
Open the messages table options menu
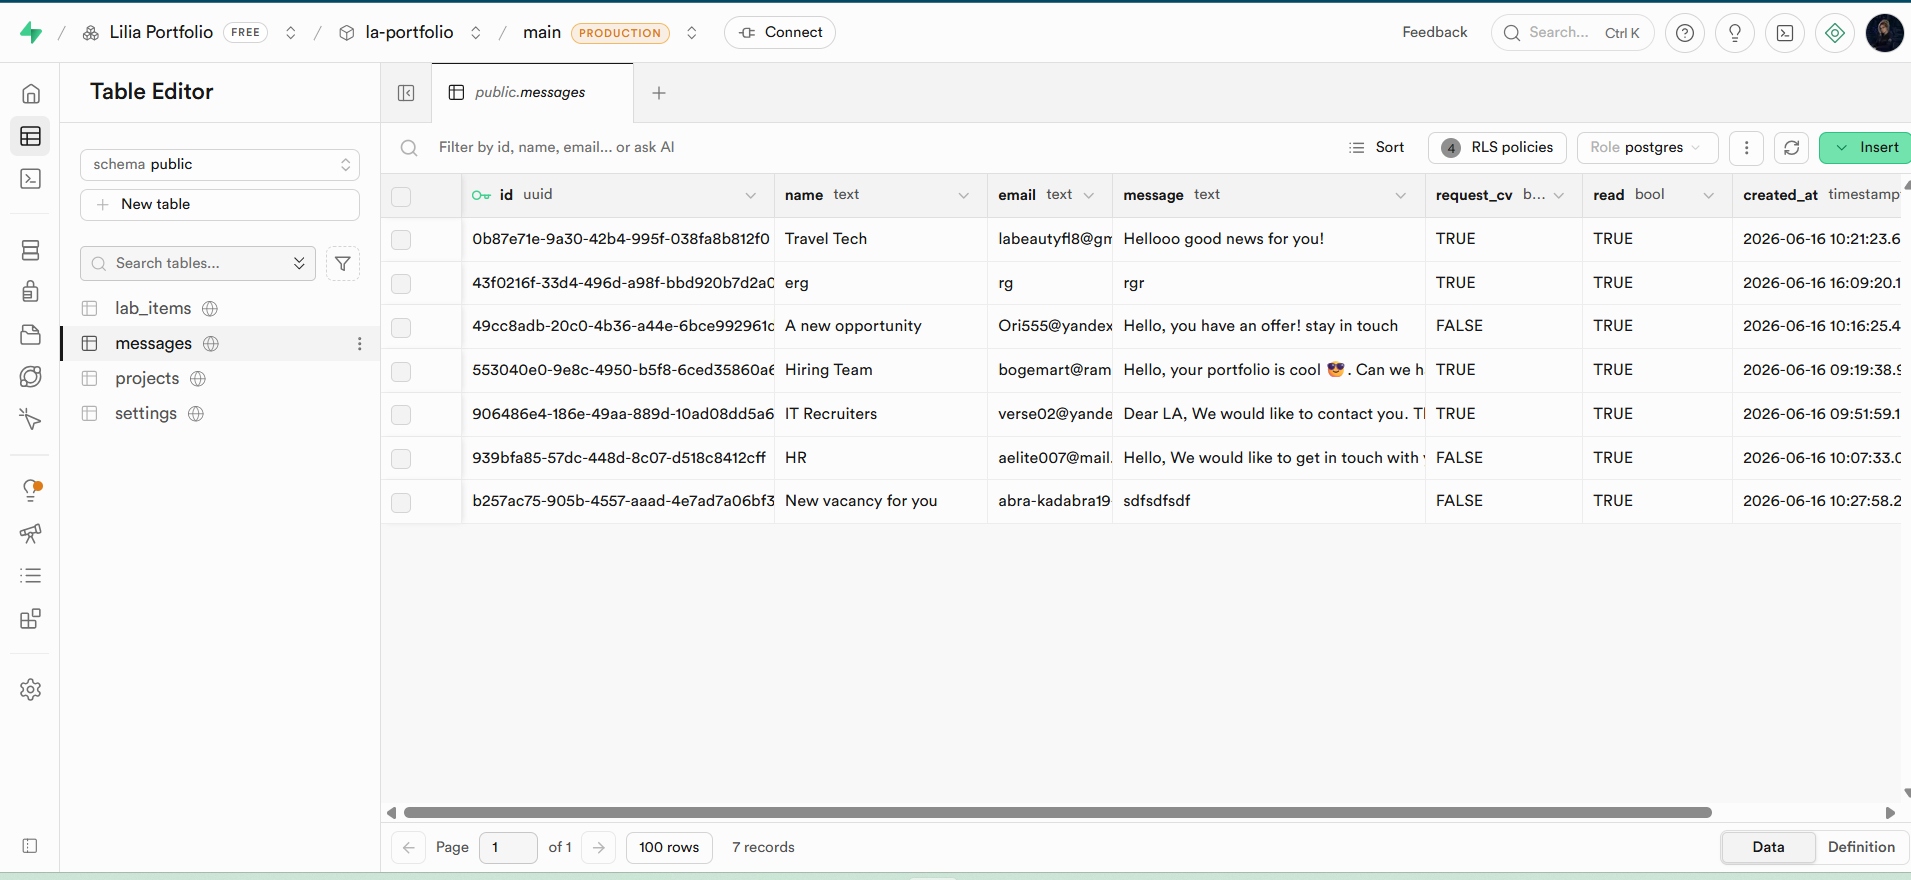(360, 344)
